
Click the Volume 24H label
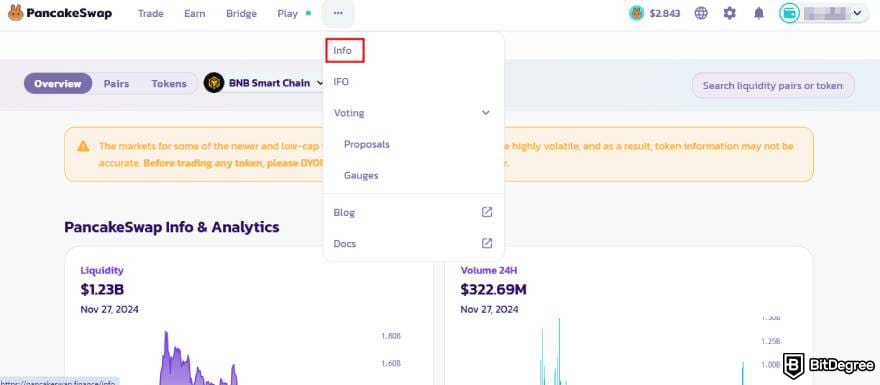click(x=489, y=271)
